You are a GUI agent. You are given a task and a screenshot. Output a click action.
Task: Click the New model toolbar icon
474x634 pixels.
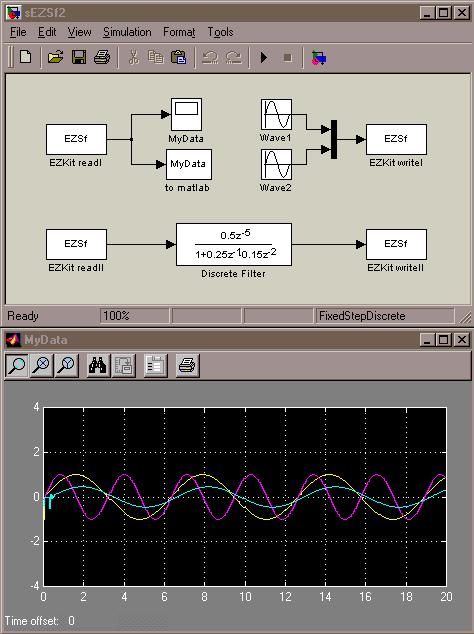(x=25, y=57)
